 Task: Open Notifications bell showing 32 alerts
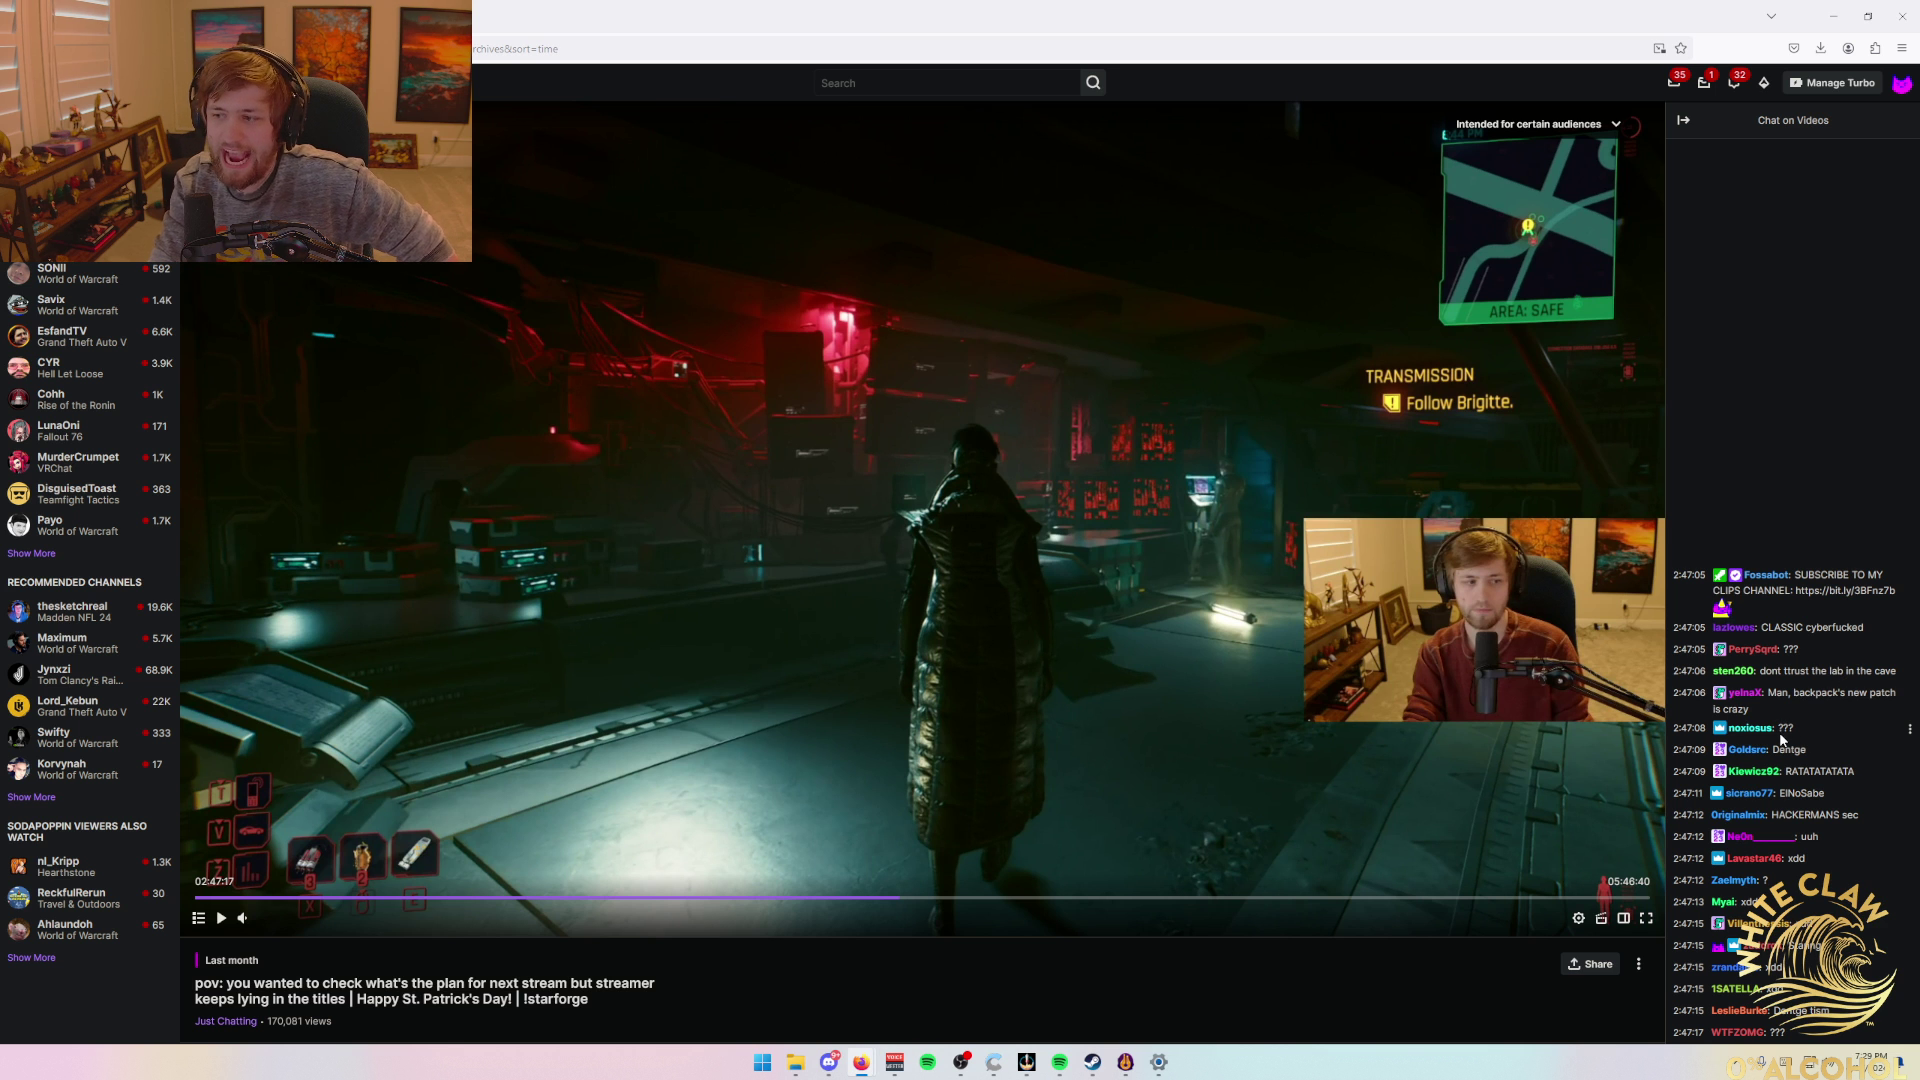coord(1735,82)
